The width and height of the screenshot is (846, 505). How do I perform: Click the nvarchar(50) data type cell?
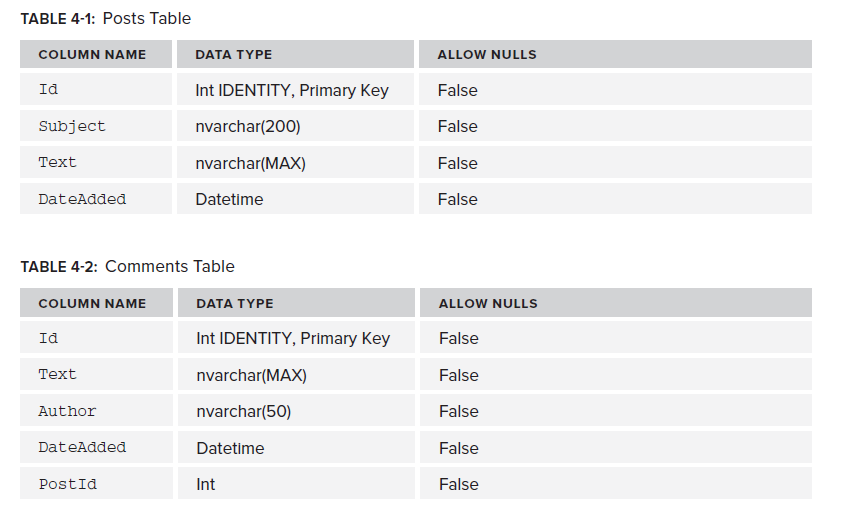[x=244, y=411]
